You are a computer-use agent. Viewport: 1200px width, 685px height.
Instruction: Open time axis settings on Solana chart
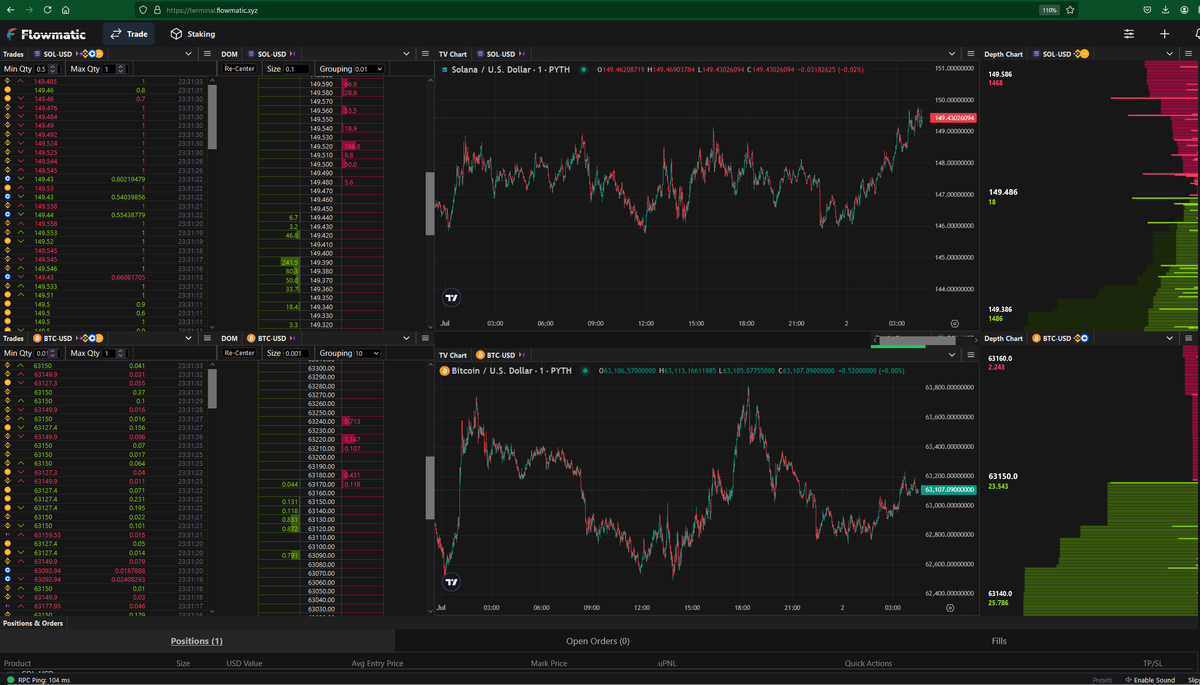[x=954, y=324]
